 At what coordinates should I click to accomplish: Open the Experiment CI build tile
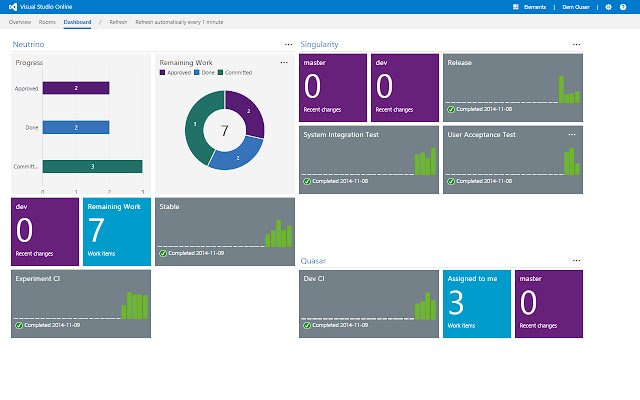tap(81, 304)
